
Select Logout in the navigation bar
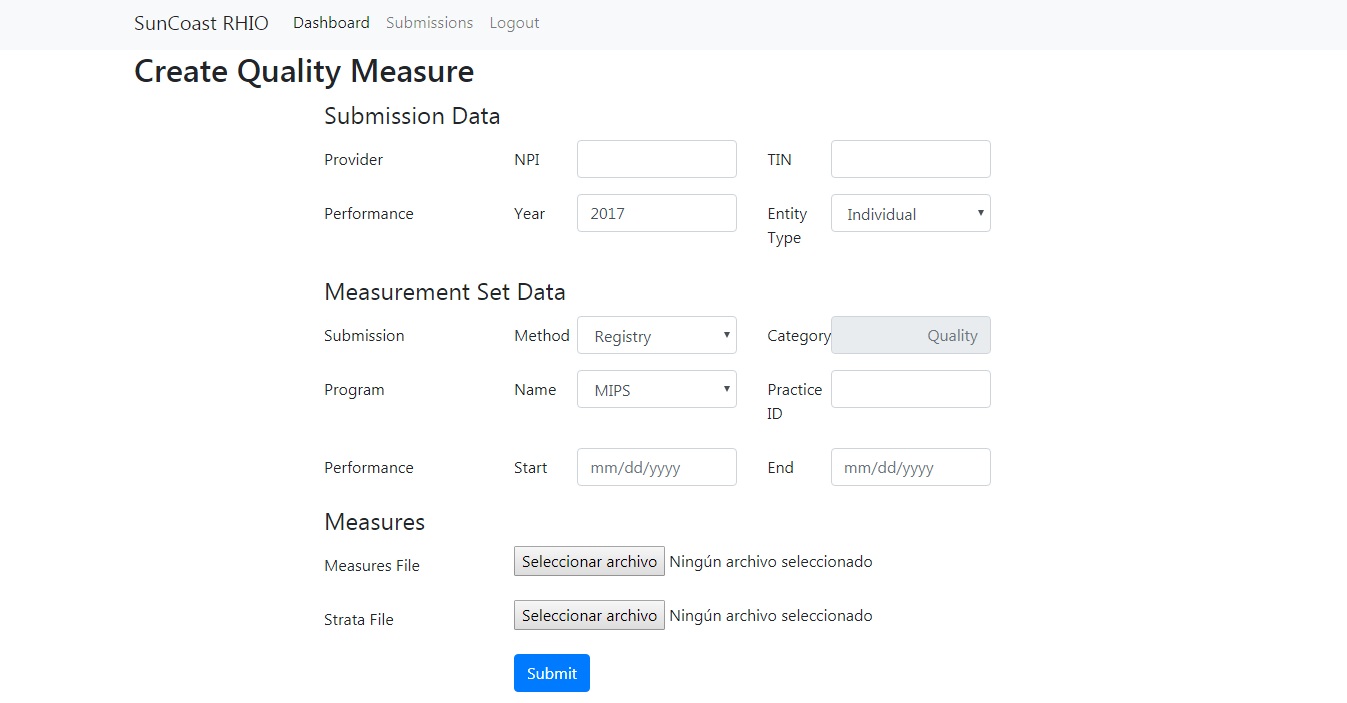coord(514,22)
